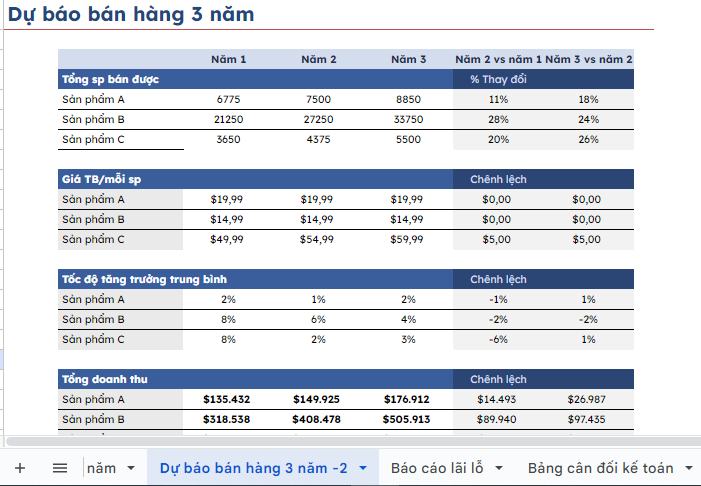The image size is (701, 486).
Task: Select the 24% change cell
Action: [588, 119]
